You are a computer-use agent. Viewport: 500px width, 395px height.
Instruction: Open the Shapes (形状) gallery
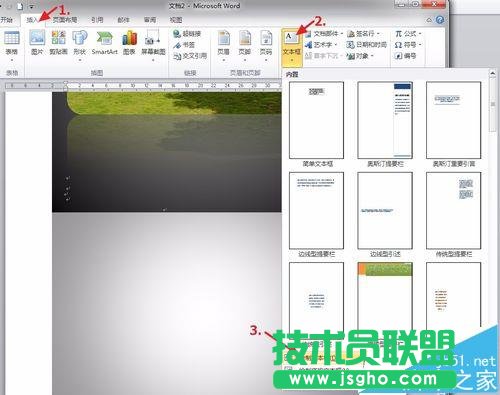pyautogui.click(x=80, y=45)
